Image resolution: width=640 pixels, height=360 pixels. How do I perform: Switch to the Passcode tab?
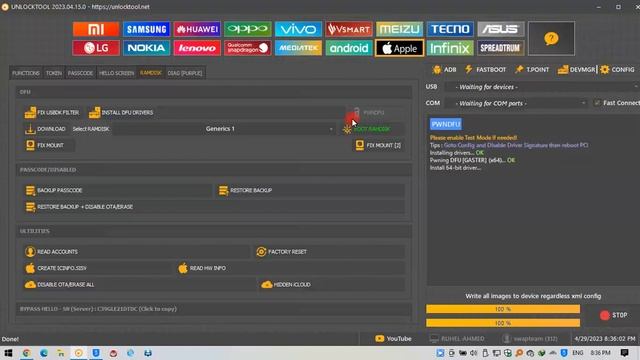(x=80, y=73)
